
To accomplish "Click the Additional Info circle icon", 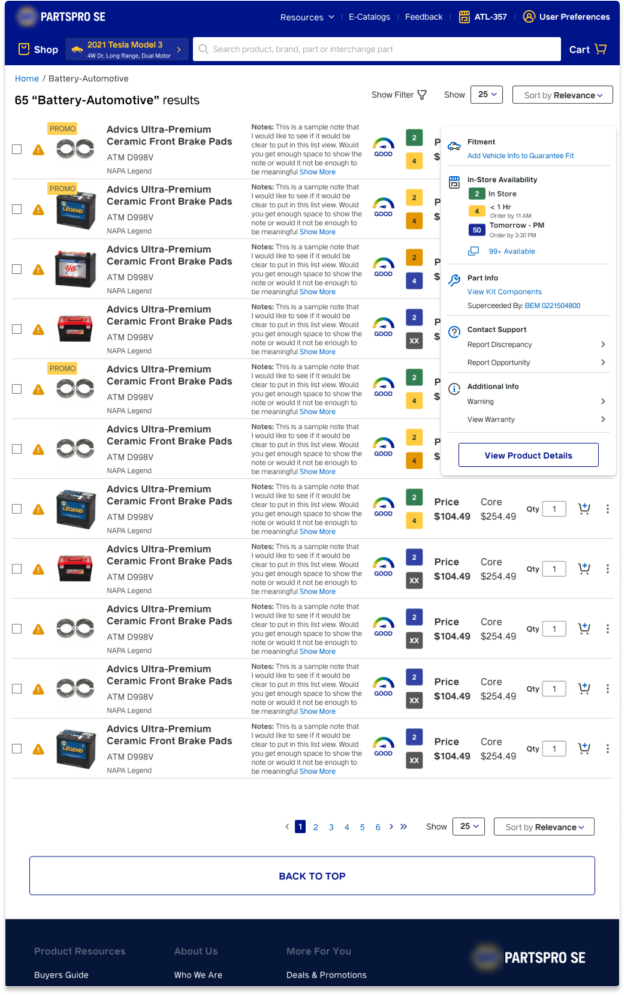I will tap(454, 389).
